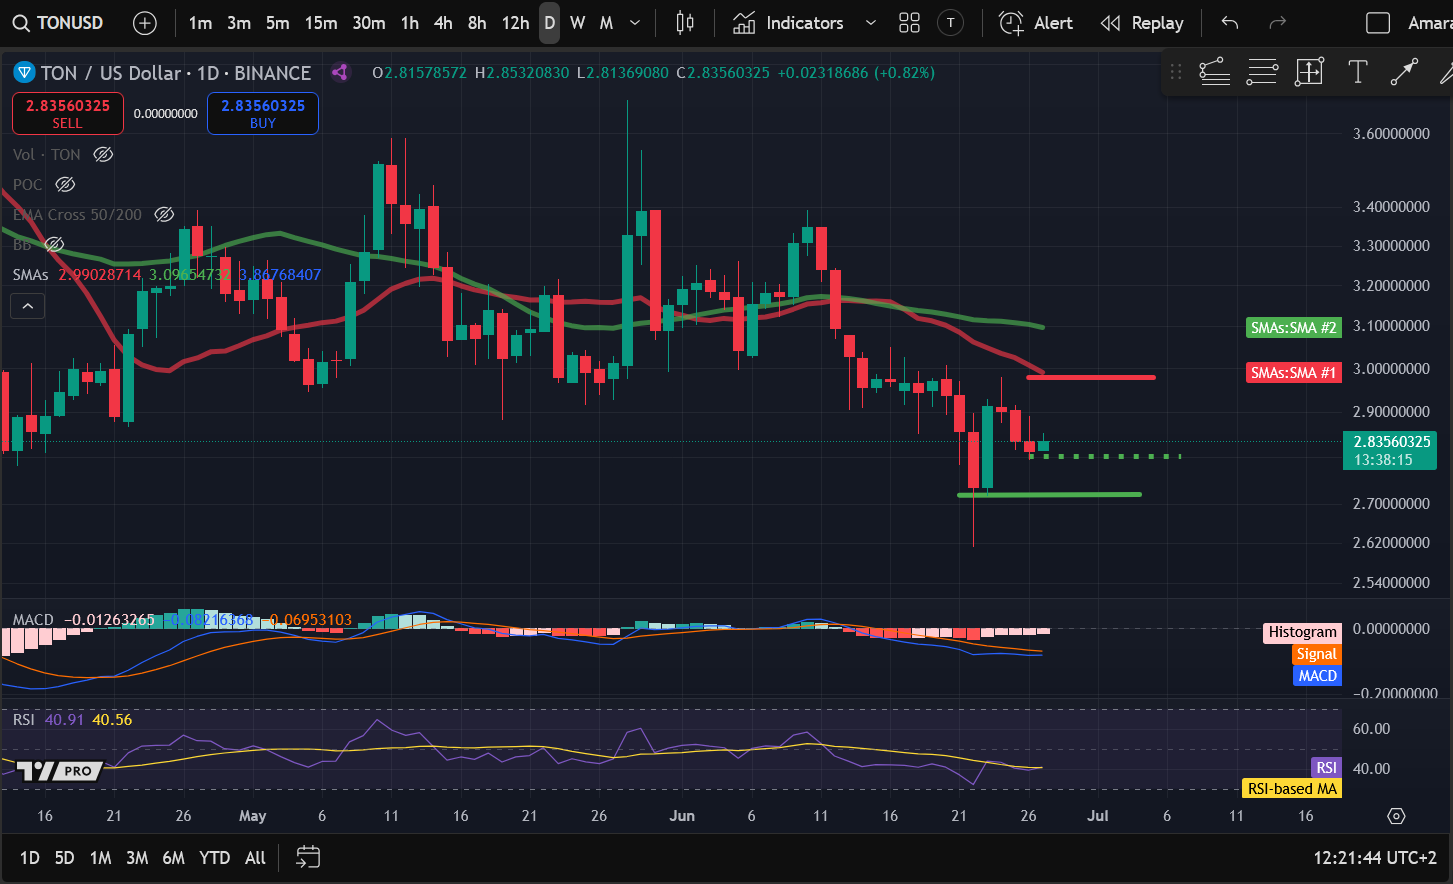Select the trend line style tool
This screenshot has width=1453, height=884.
pos(1214,71)
